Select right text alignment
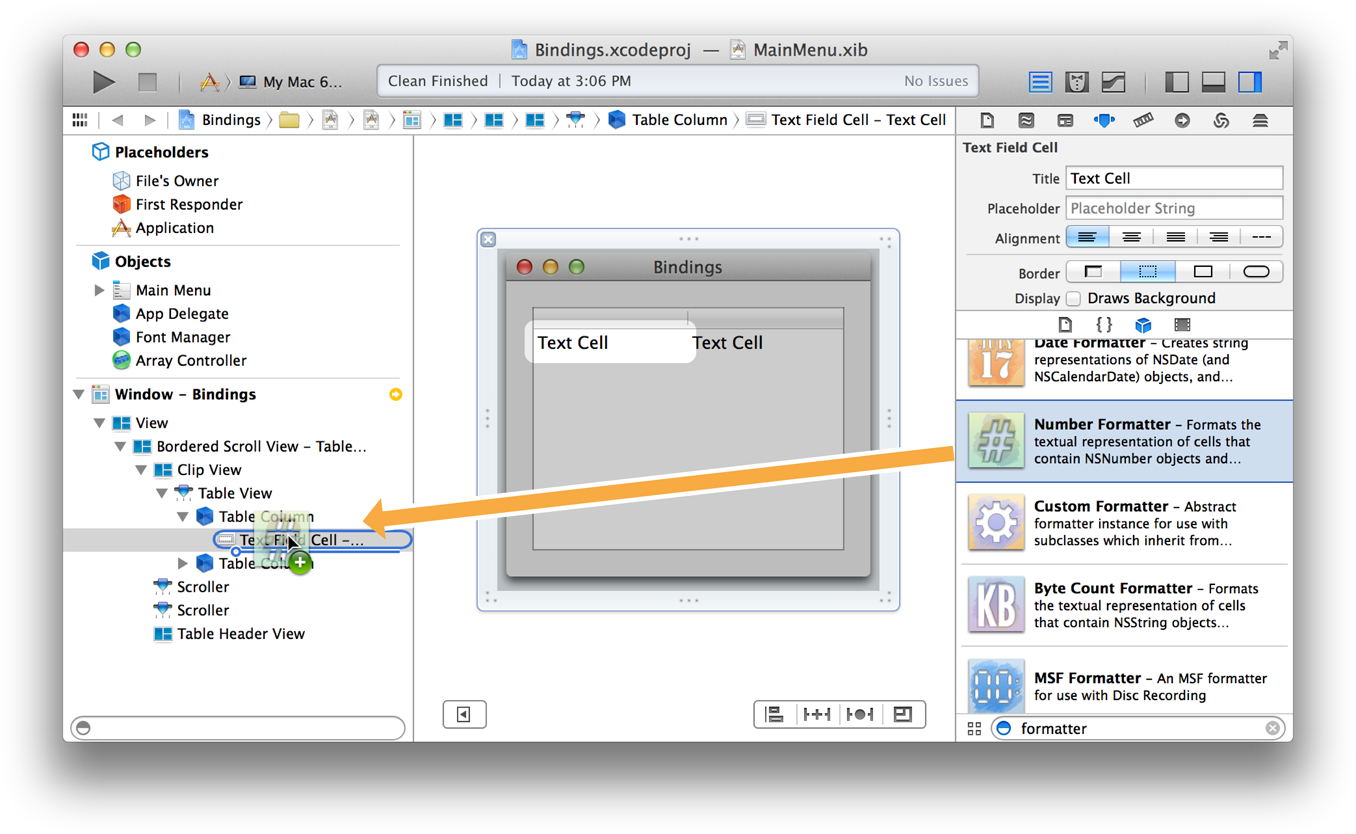The height and width of the screenshot is (834, 1356). [x=1218, y=238]
